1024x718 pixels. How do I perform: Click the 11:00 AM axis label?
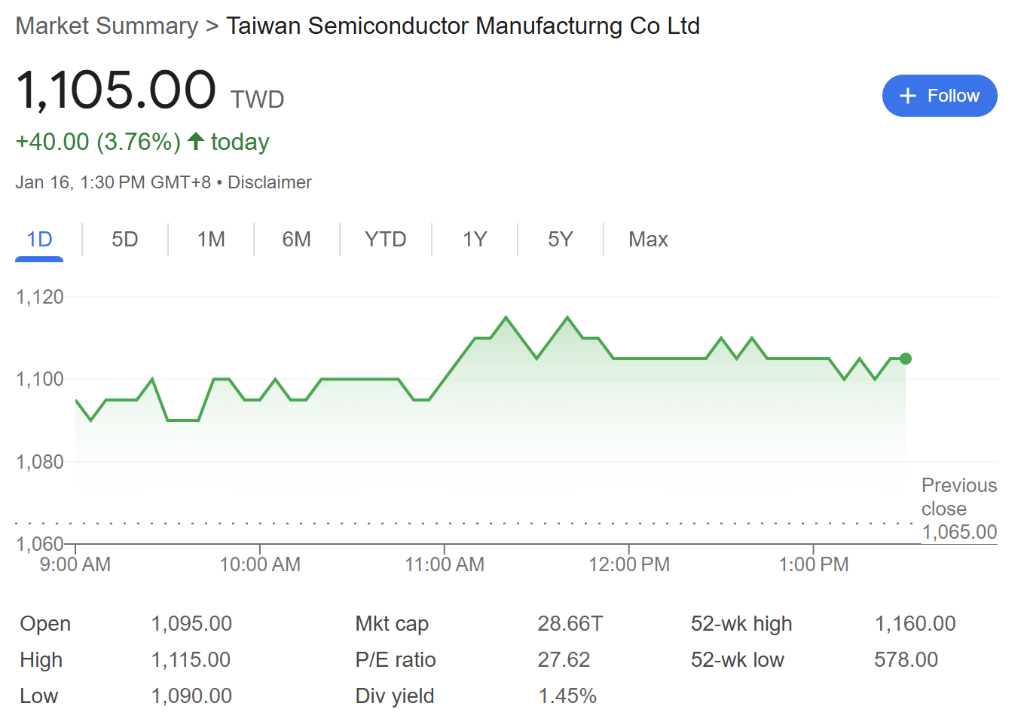tap(445, 564)
